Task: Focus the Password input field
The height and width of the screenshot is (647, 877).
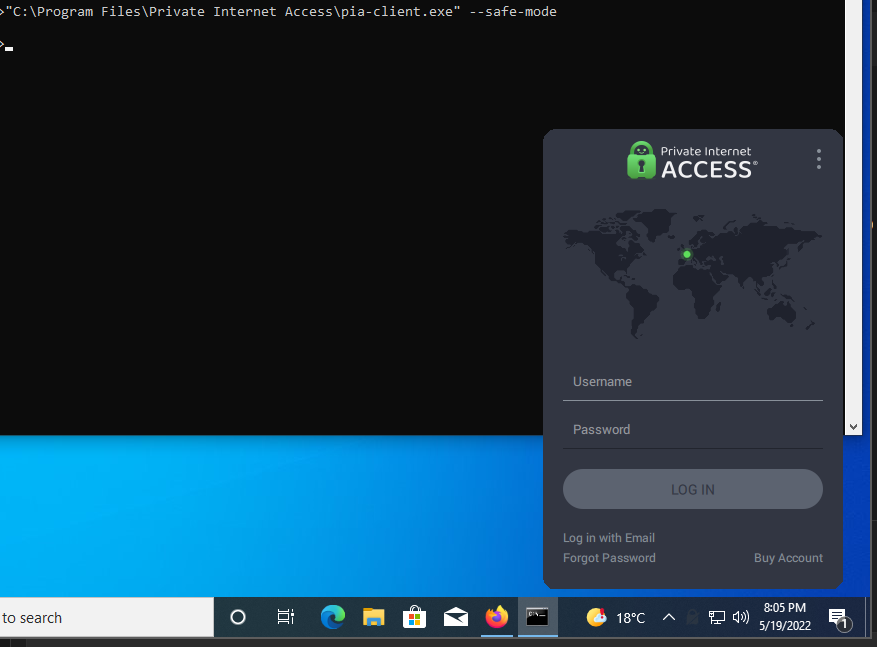Action: pyautogui.click(x=692, y=429)
